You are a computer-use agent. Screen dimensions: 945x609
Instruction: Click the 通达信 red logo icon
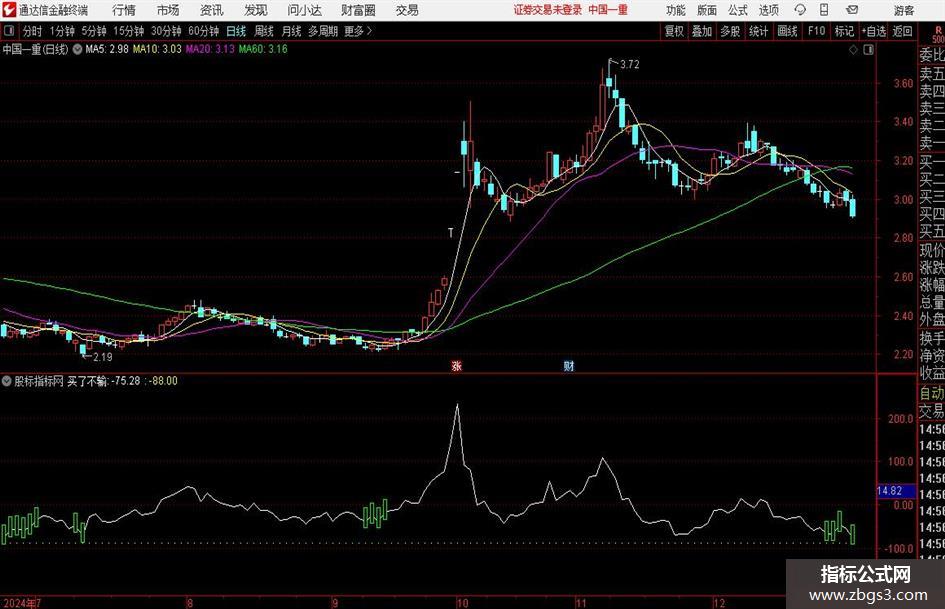[9, 10]
